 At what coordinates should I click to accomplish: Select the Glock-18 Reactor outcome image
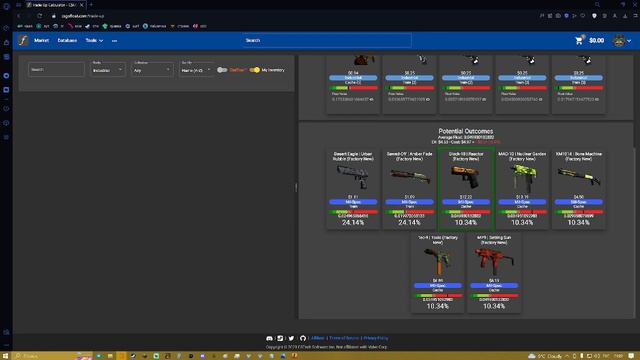coord(466,177)
